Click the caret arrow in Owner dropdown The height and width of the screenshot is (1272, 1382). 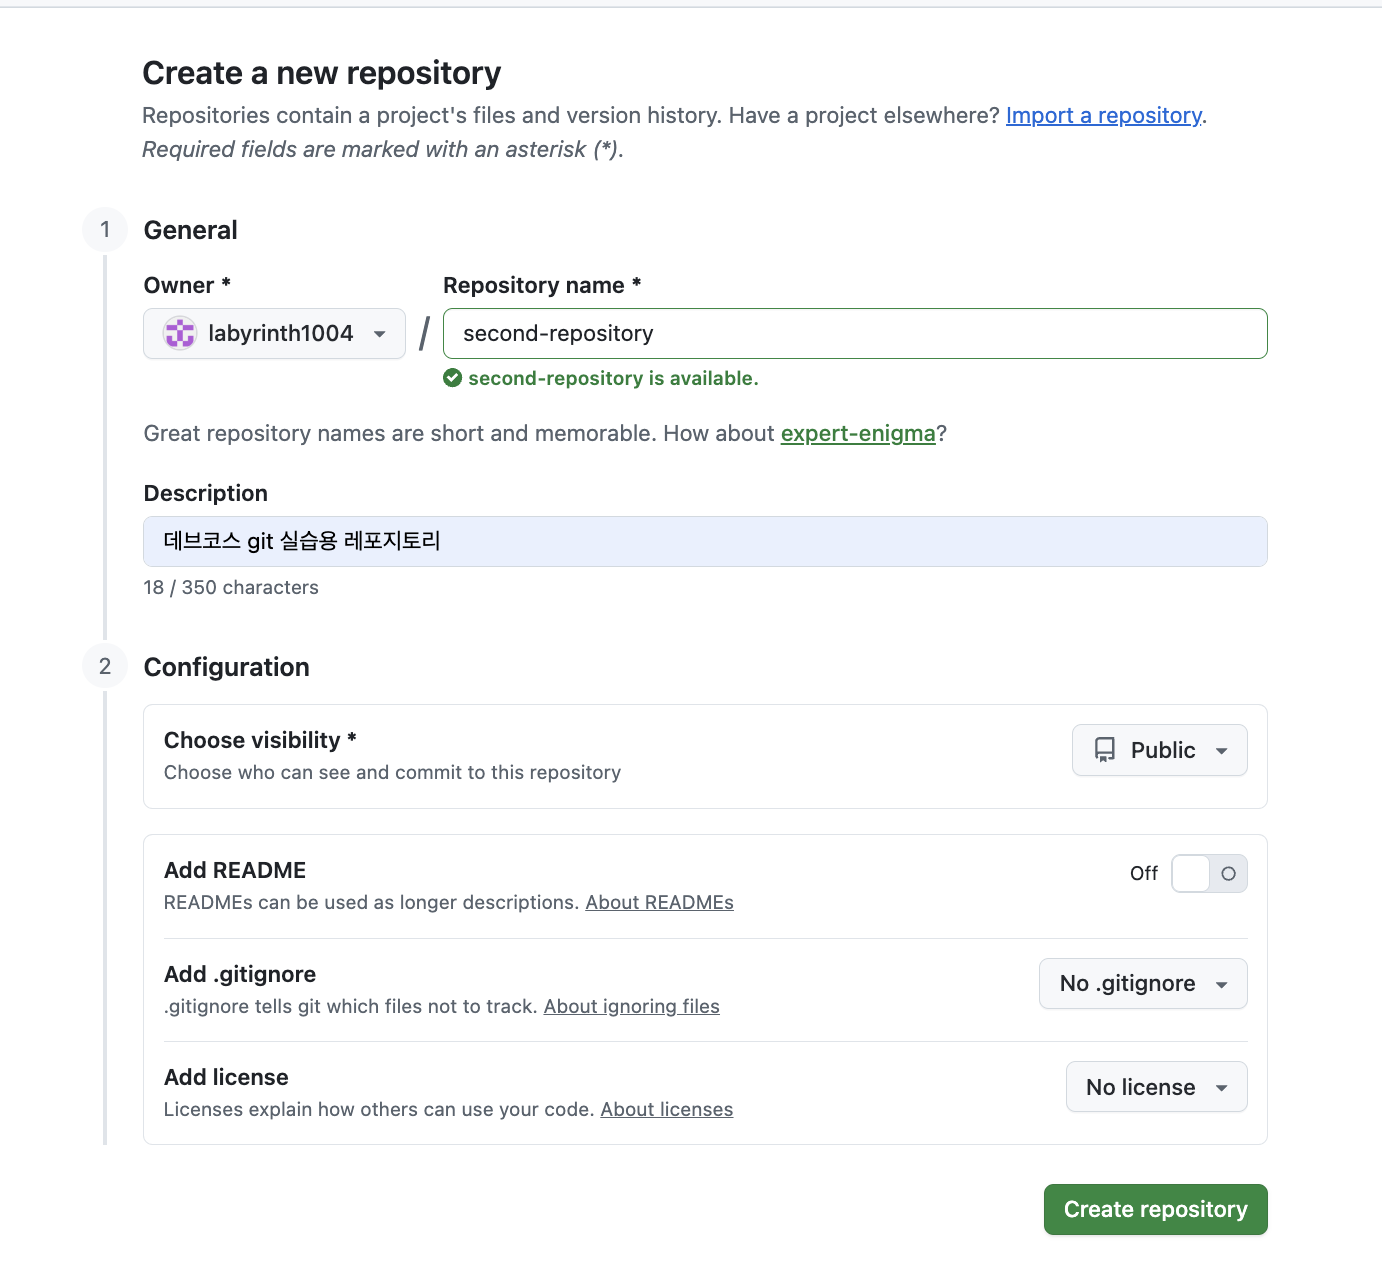pos(380,334)
